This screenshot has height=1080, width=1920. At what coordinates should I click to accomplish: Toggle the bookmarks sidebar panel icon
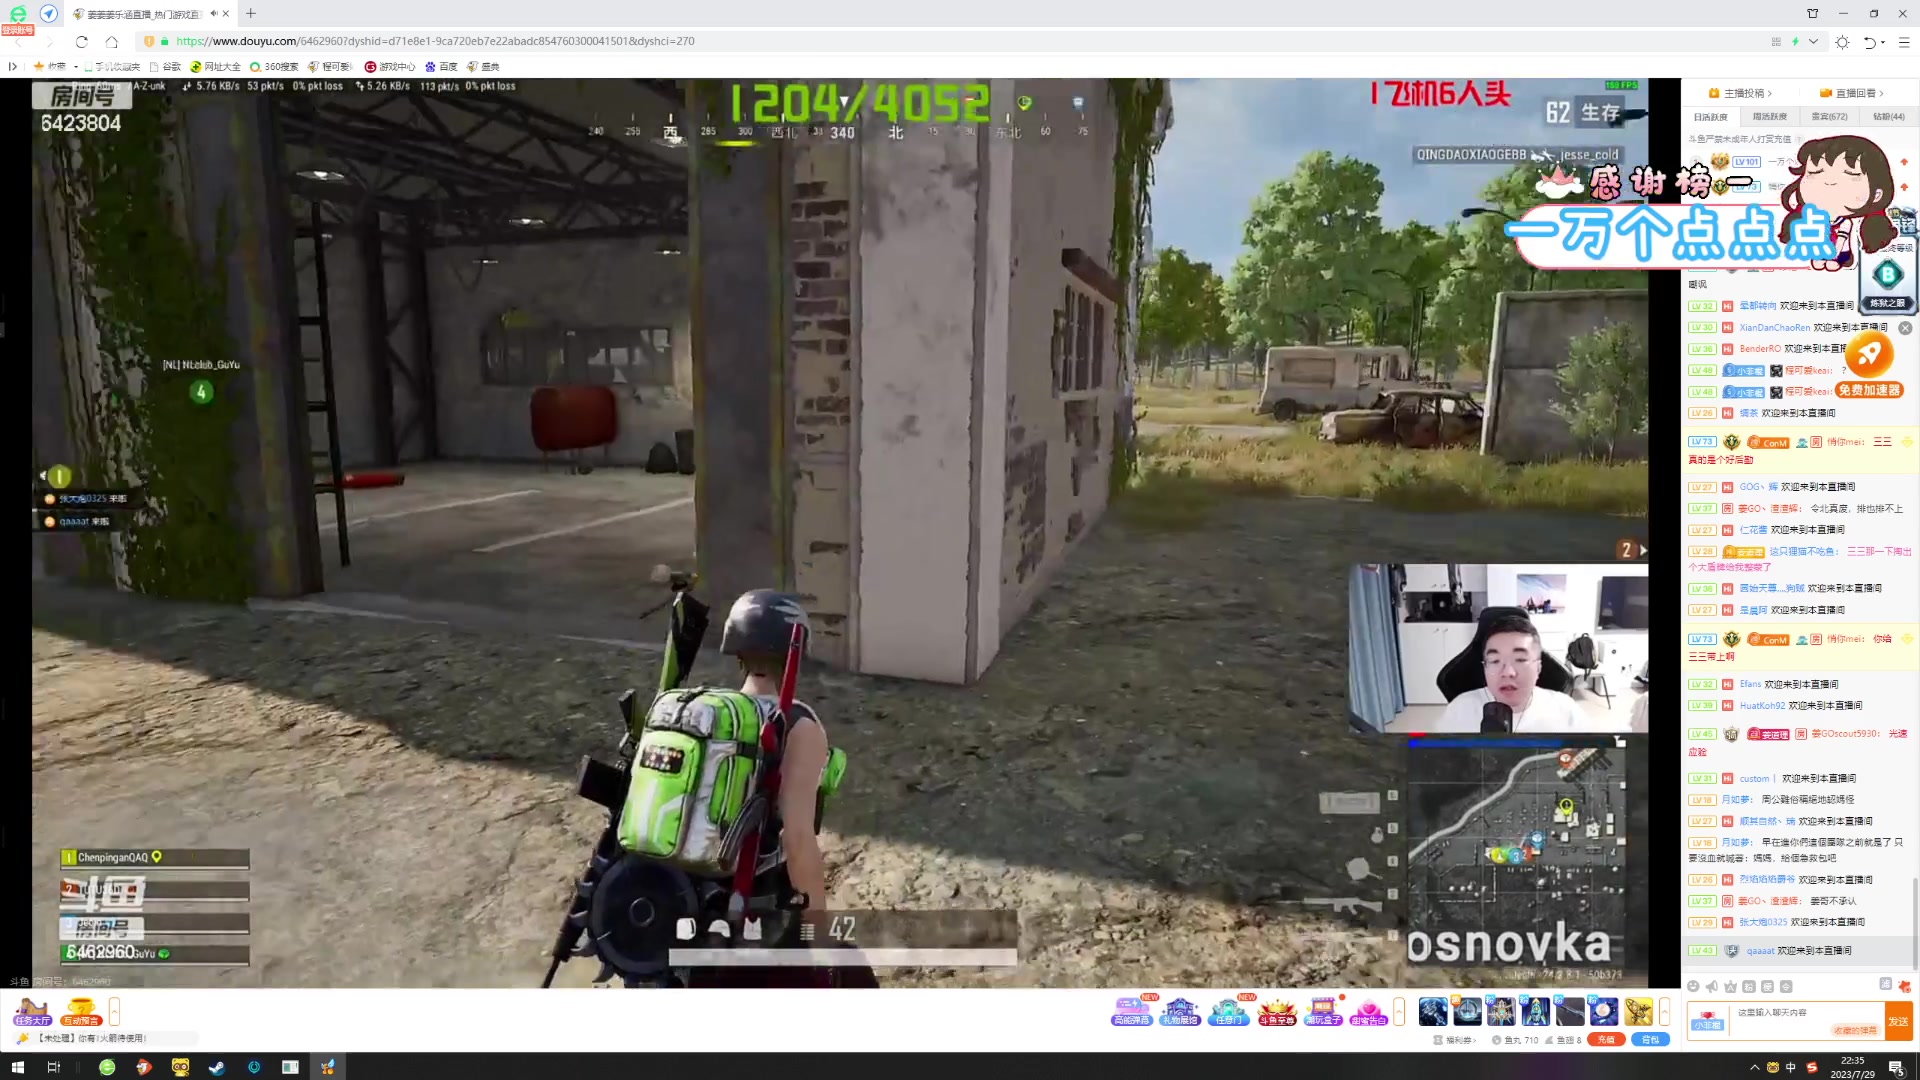click(12, 66)
